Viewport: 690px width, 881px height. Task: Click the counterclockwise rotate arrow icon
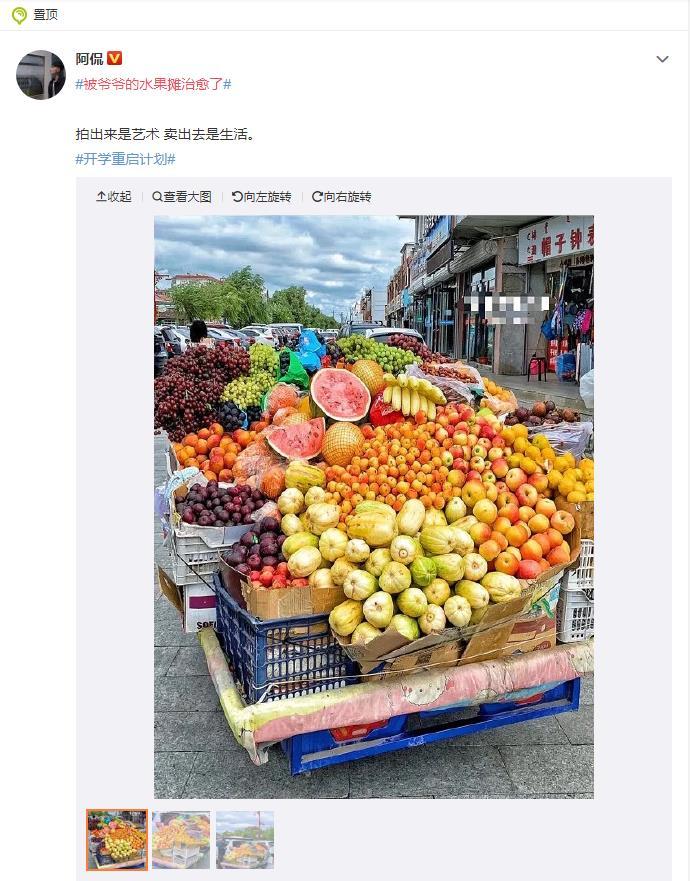(x=237, y=197)
